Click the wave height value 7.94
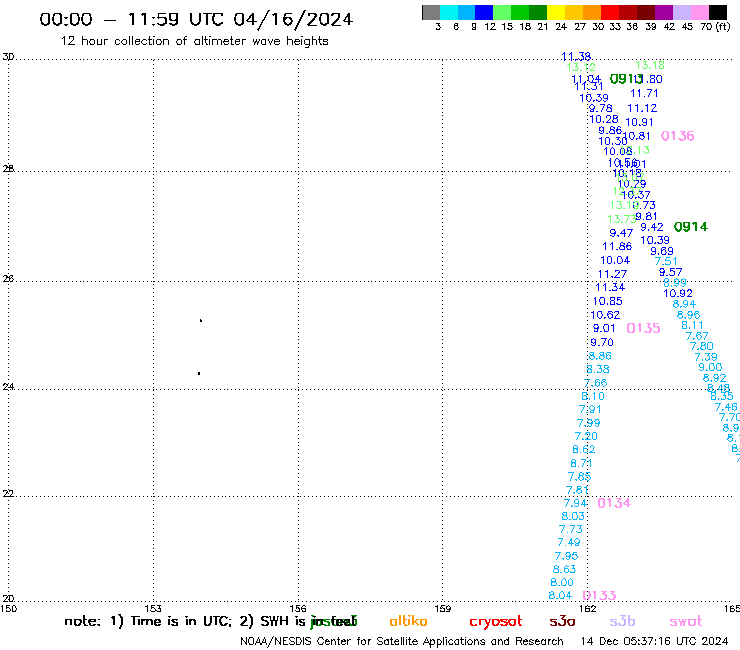 coord(575,503)
